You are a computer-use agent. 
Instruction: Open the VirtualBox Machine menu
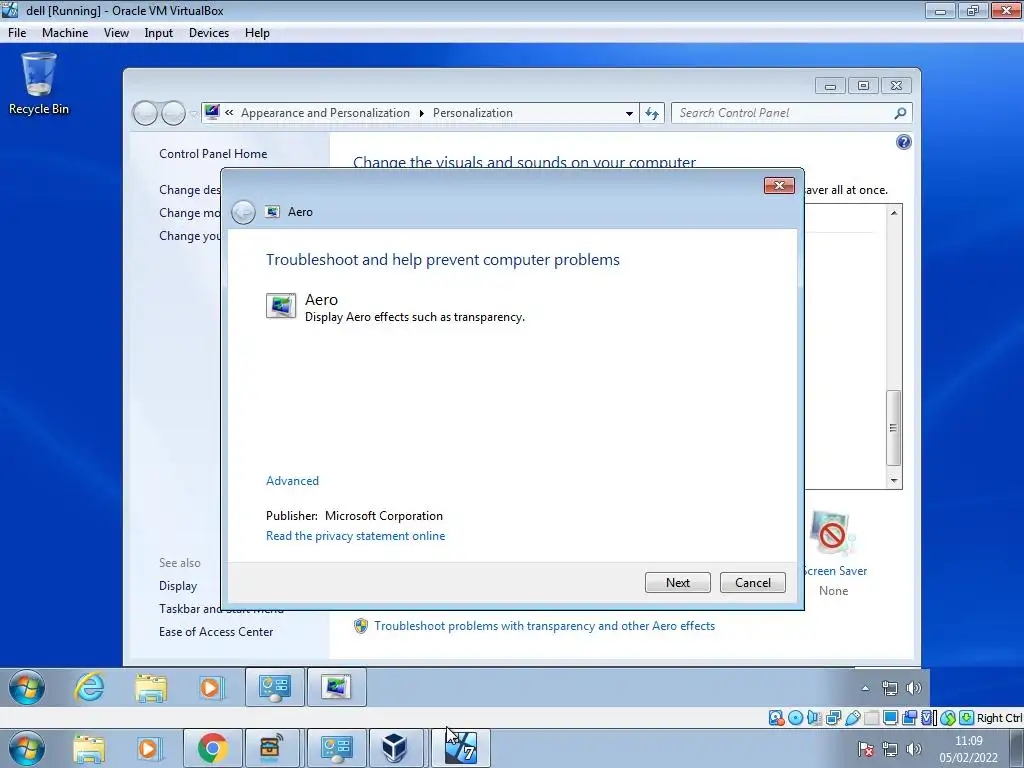click(x=65, y=33)
